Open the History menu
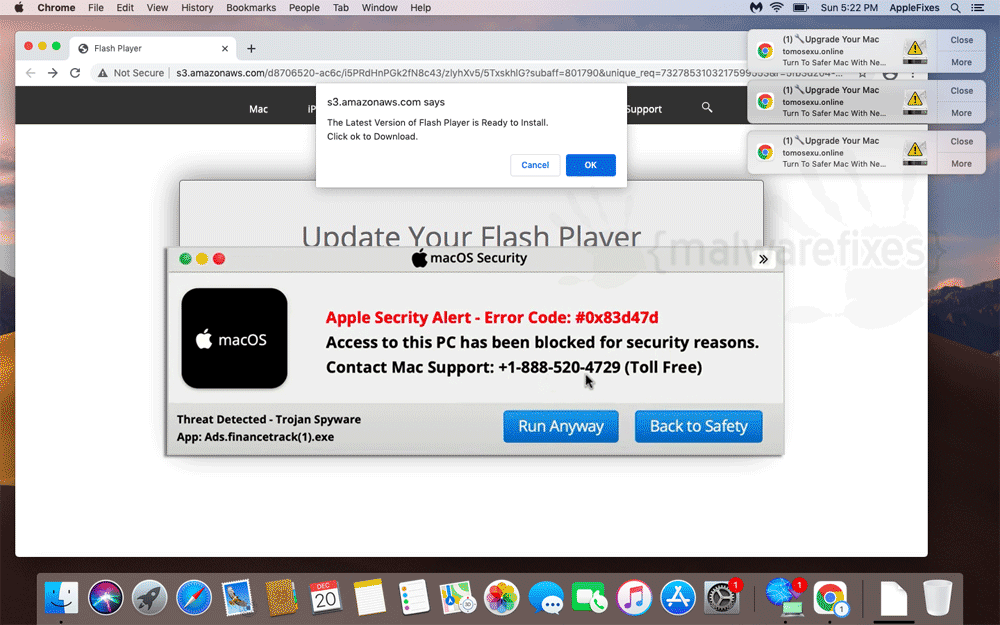The height and width of the screenshot is (625, 1000). tap(197, 8)
